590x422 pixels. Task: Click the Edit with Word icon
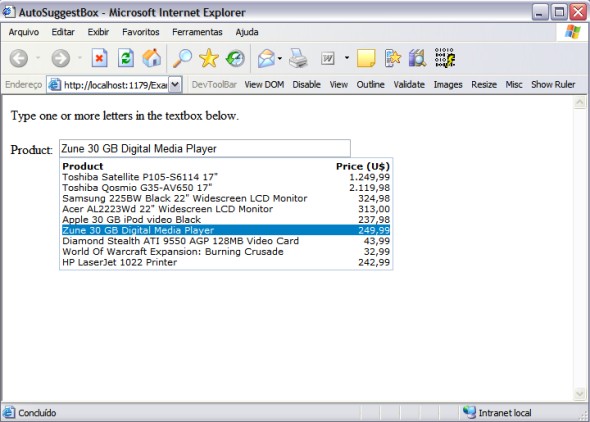click(x=328, y=58)
